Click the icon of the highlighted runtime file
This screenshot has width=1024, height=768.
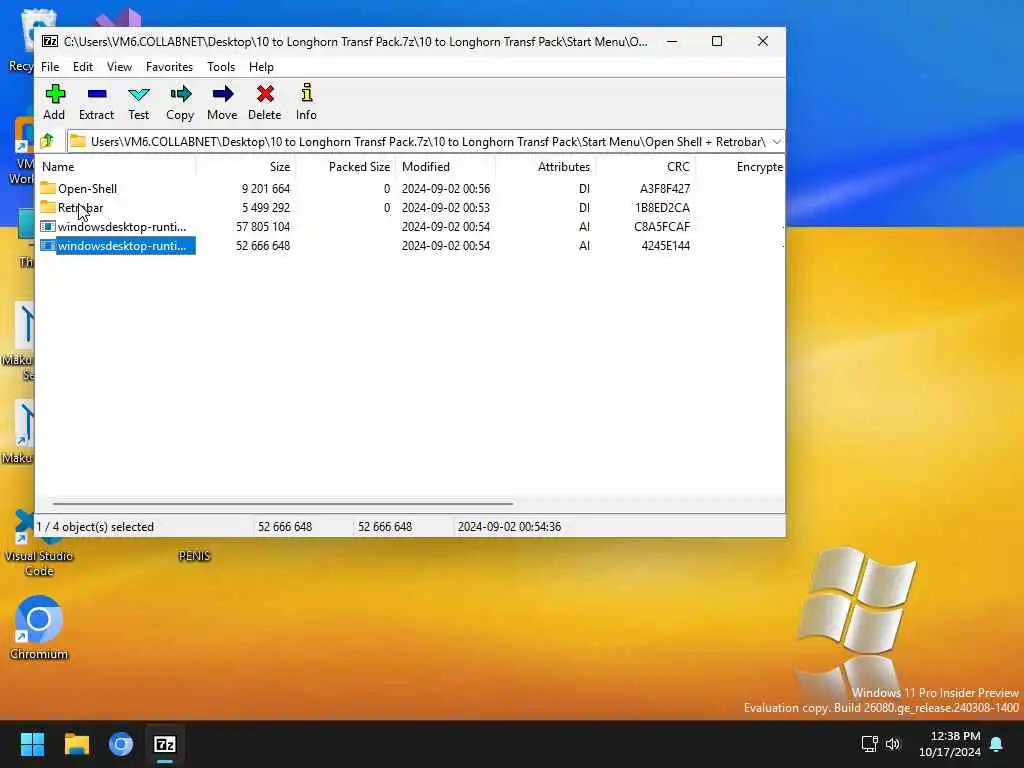pos(48,246)
